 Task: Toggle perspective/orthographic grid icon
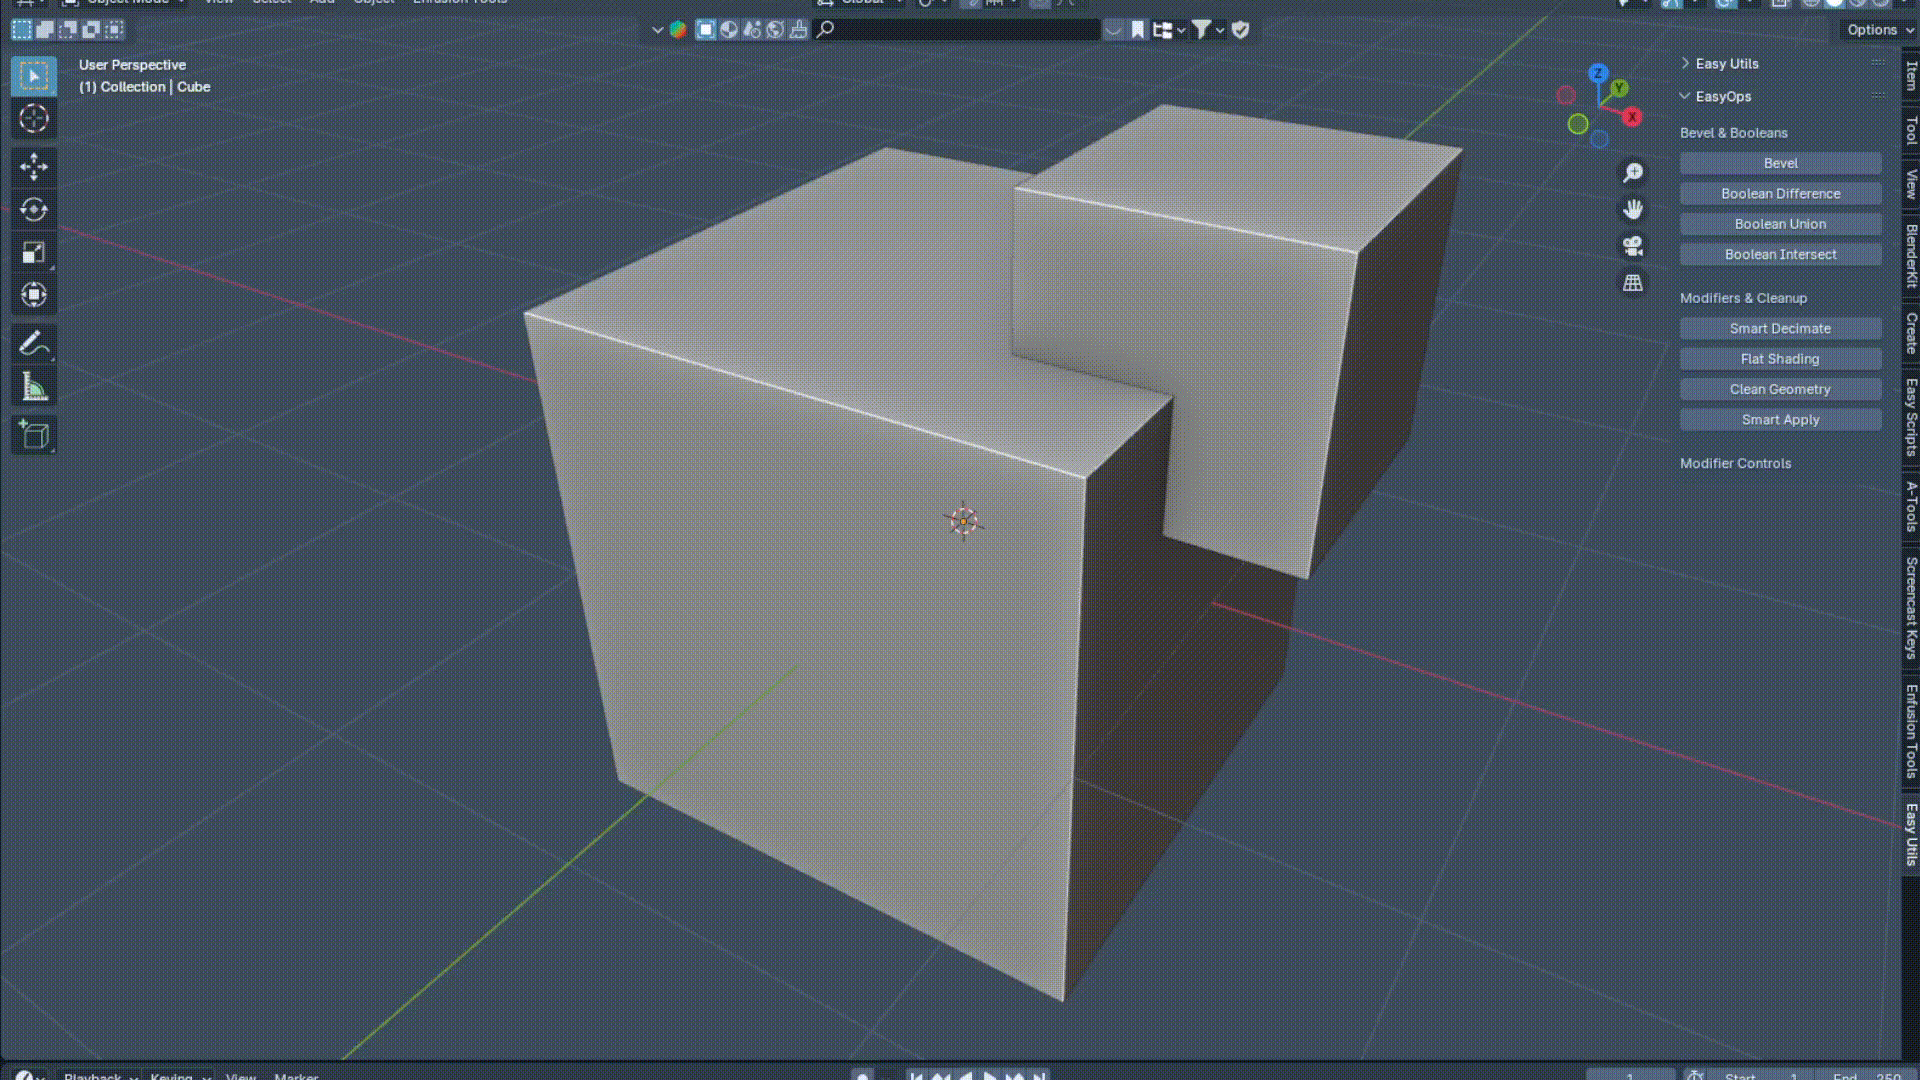pos(1633,283)
